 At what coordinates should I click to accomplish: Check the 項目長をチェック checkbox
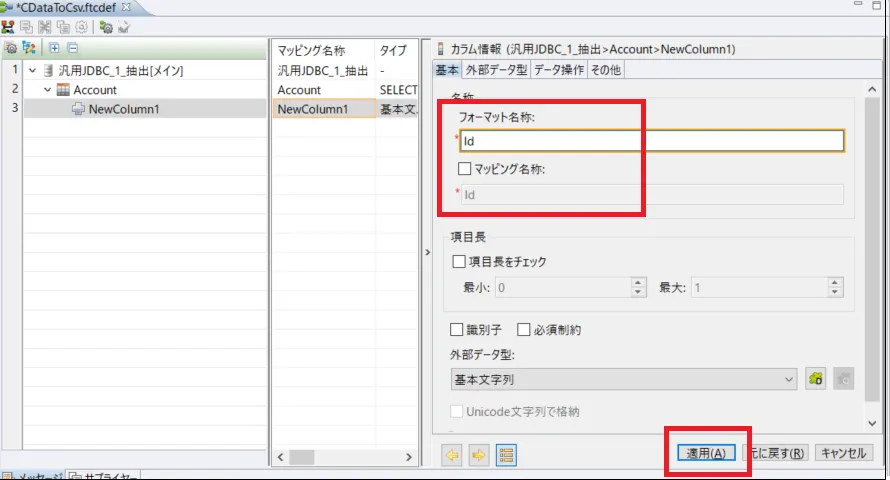[459, 262]
